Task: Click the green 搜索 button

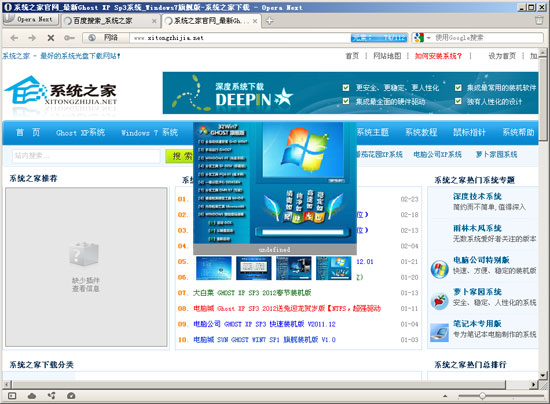Action: pos(180,156)
